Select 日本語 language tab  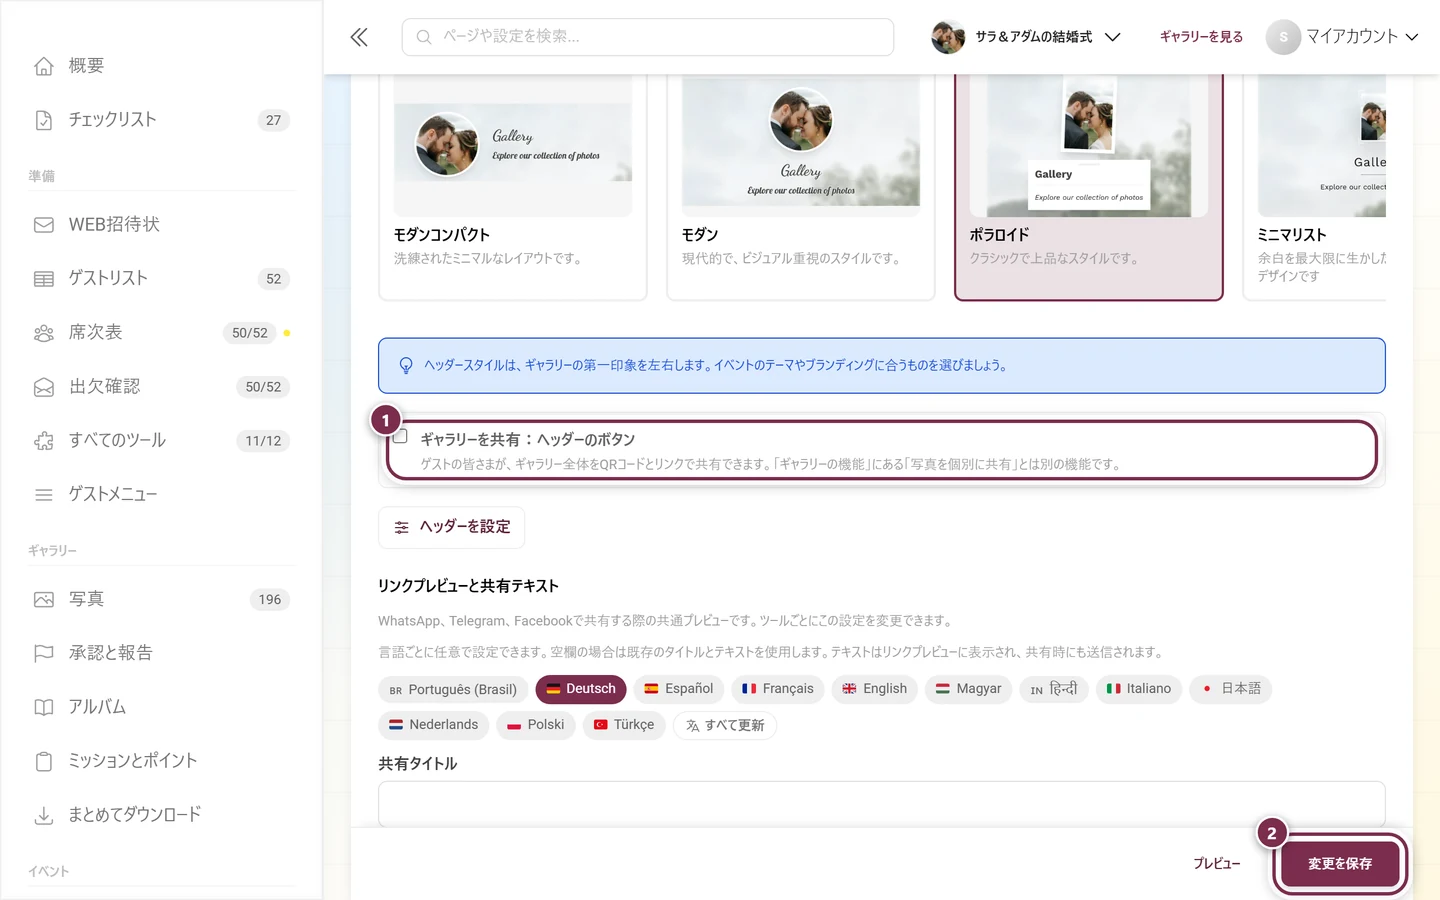(x=1231, y=689)
